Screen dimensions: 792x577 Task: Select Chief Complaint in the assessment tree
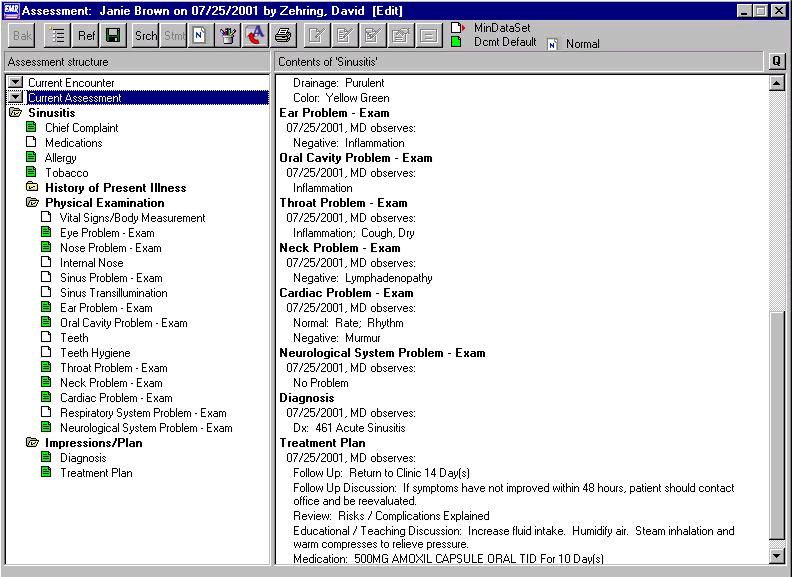click(x=81, y=128)
